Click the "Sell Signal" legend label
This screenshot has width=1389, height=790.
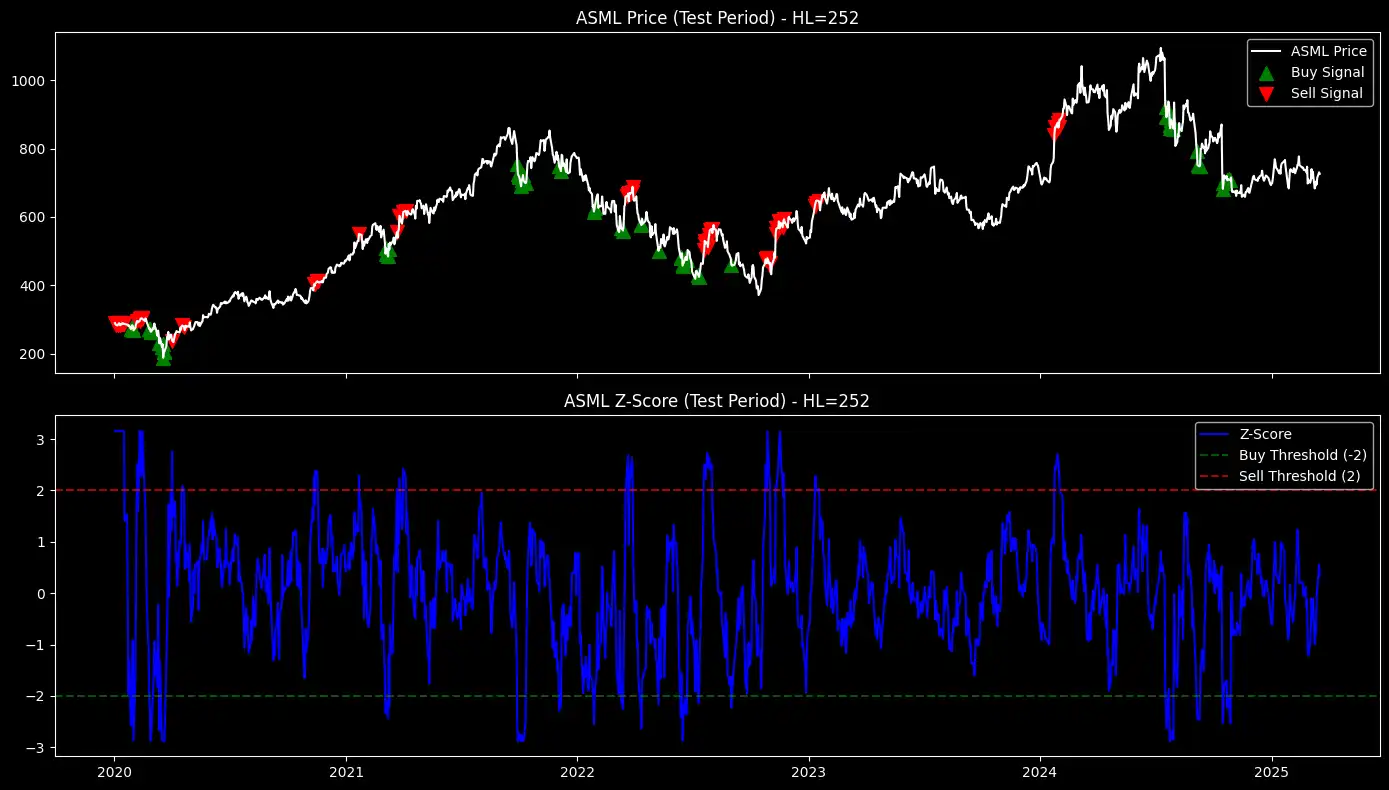pyautogui.click(x=1327, y=93)
